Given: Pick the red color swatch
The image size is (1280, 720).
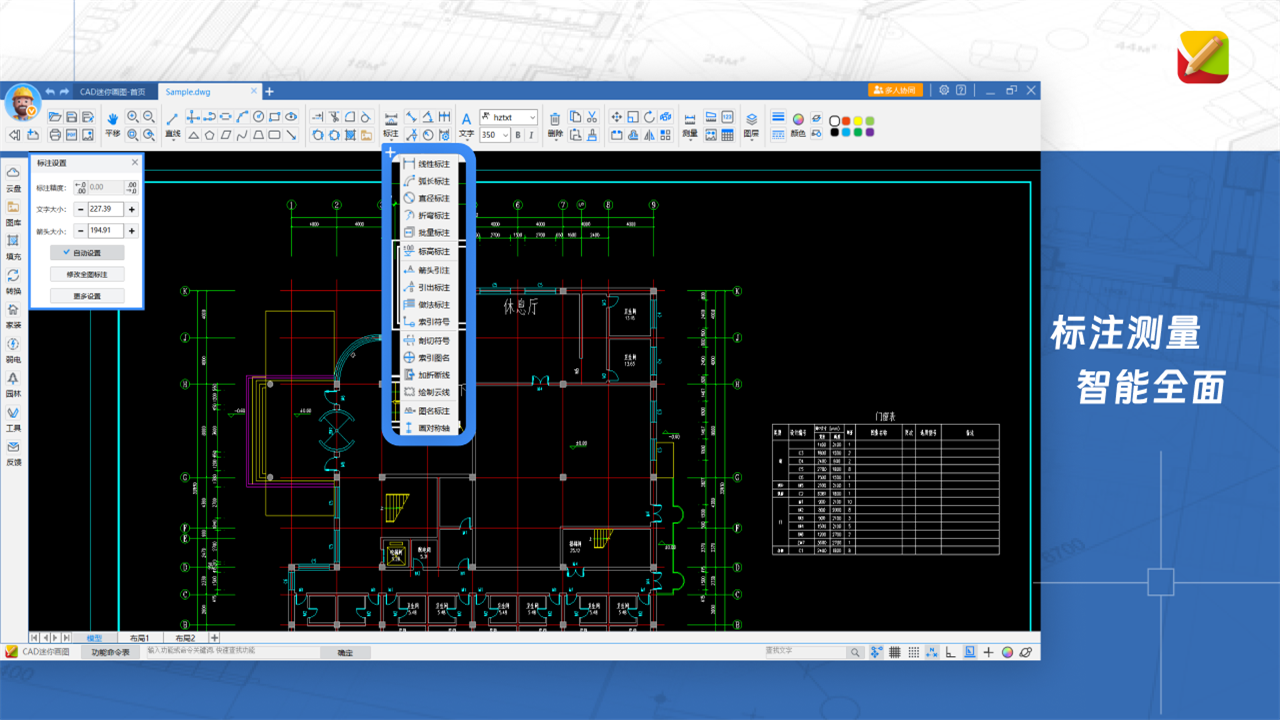Looking at the screenshot, I should click(x=846, y=121).
